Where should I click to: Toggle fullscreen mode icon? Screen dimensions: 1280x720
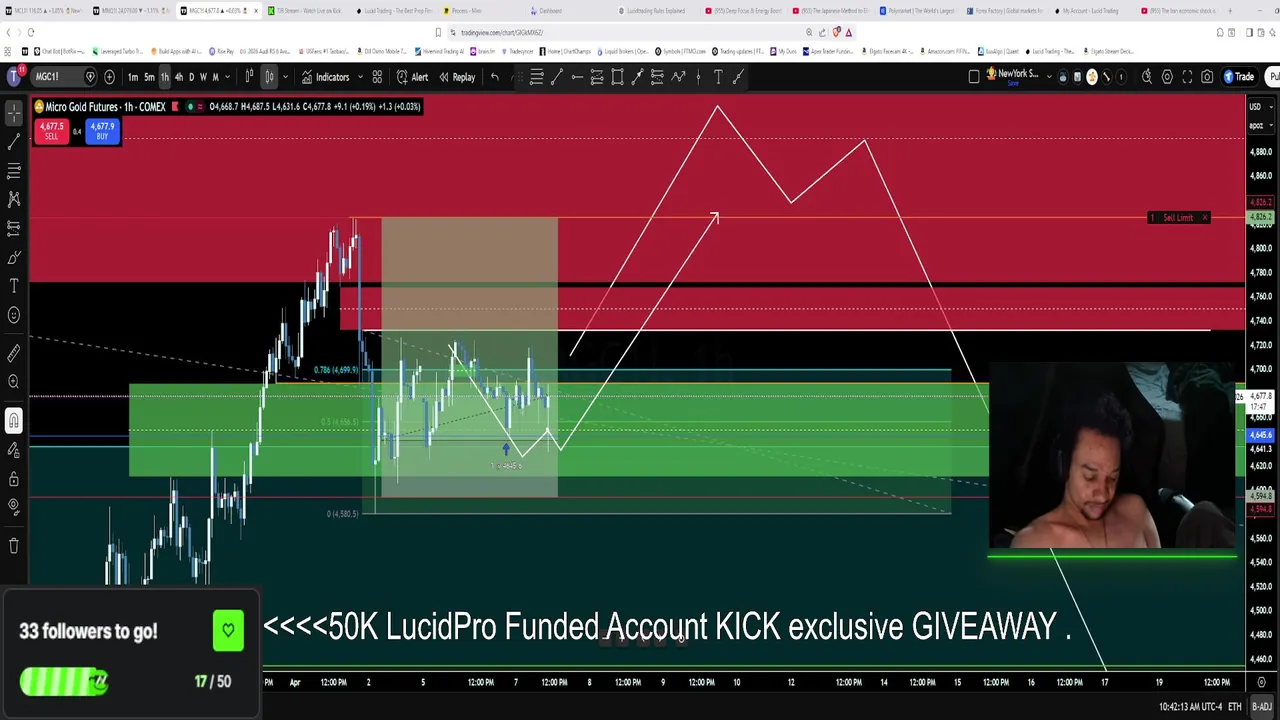1187,77
